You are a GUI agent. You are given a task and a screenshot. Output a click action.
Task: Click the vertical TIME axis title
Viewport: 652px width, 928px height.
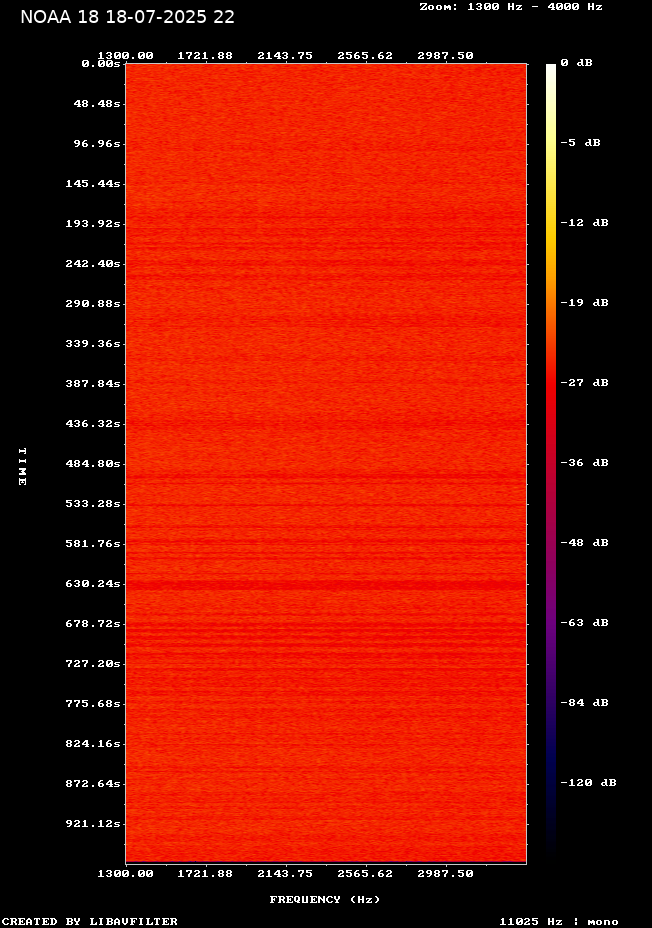pos(22,466)
